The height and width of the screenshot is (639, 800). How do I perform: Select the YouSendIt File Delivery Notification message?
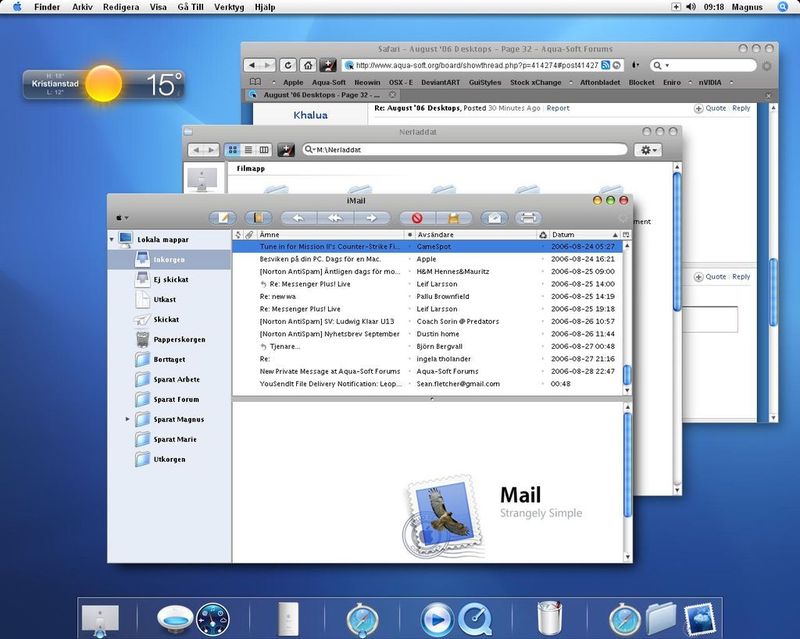tap(428, 384)
